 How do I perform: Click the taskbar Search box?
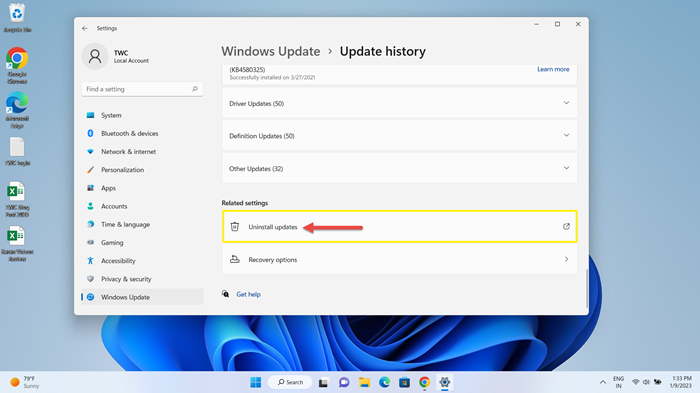tap(290, 382)
